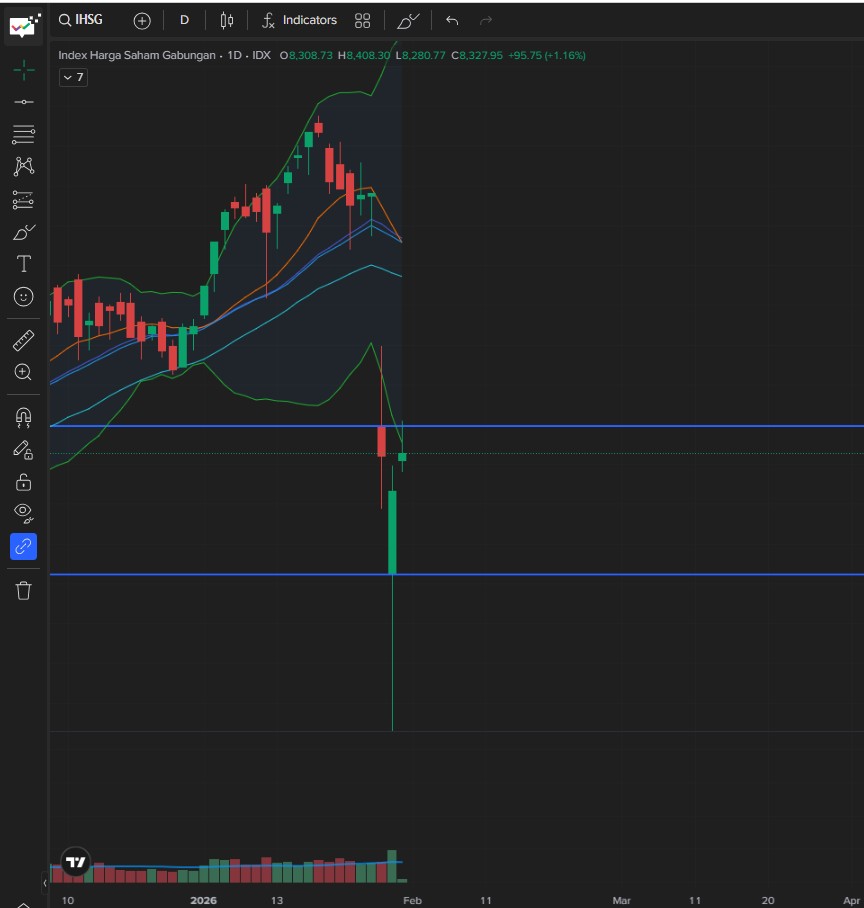Select the crosshair cursor tool
This screenshot has height=908, width=864.
point(24,70)
